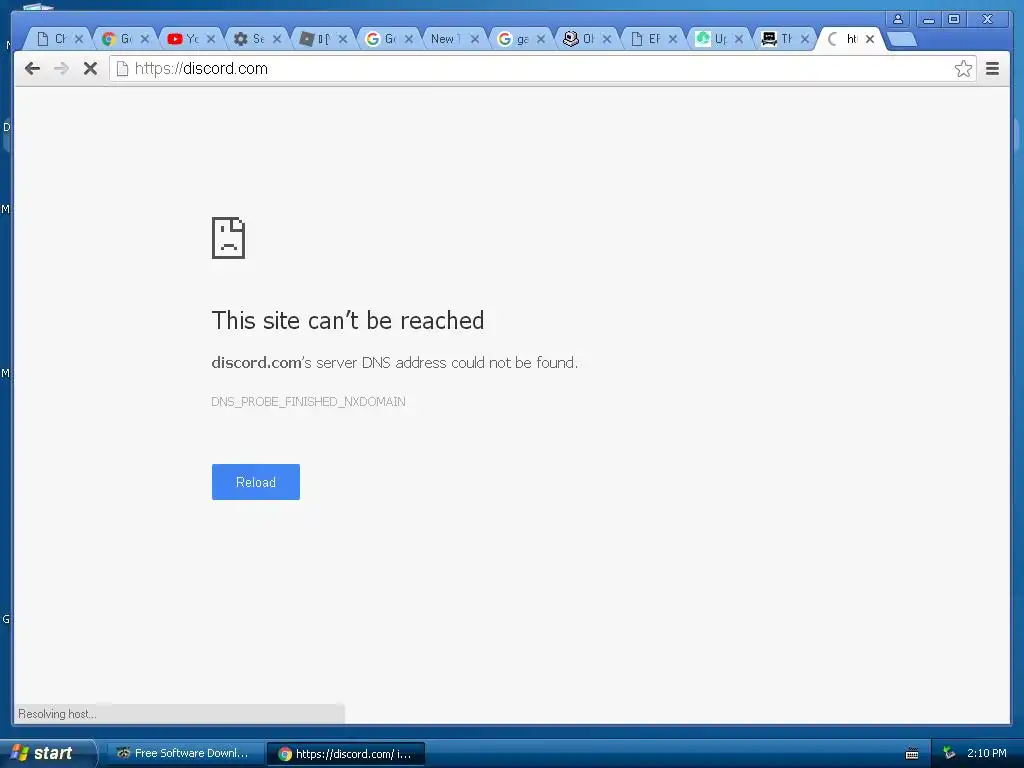Click the sad page error icon
1024x768 pixels.
pyautogui.click(x=229, y=238)
